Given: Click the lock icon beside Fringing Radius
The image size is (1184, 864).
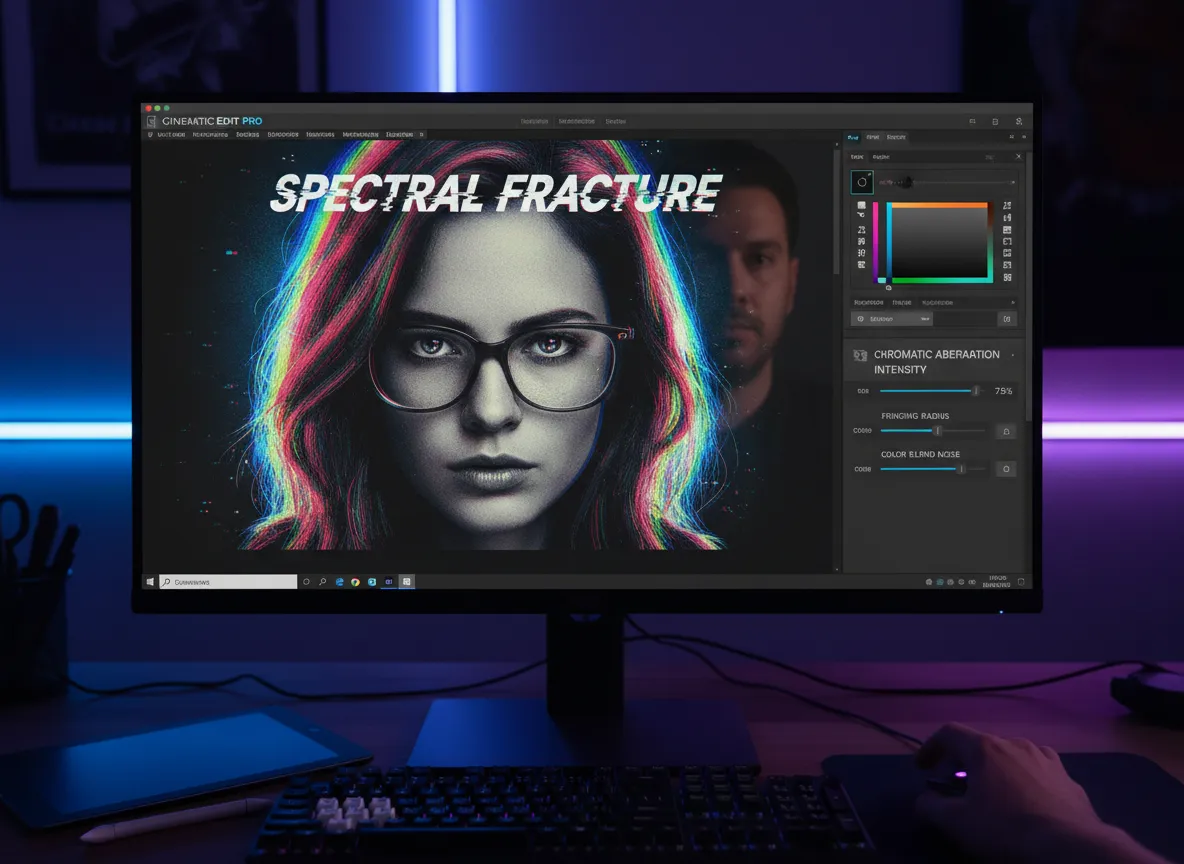Looking at the screenshot, I should [1006, 431].
